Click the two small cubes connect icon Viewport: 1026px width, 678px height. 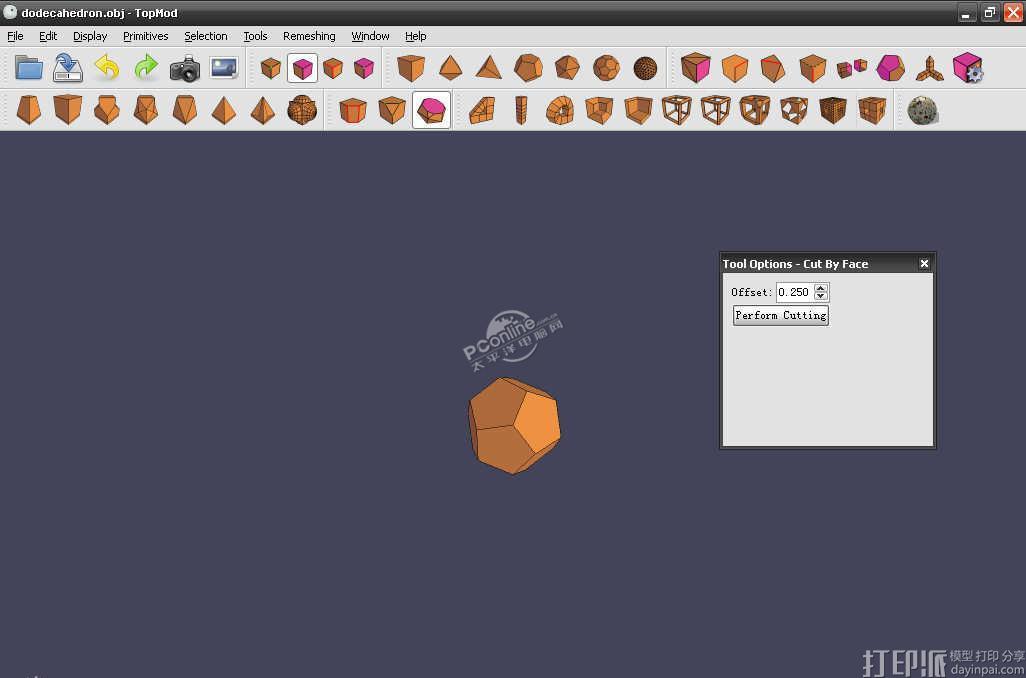click(x=852, y=68)
